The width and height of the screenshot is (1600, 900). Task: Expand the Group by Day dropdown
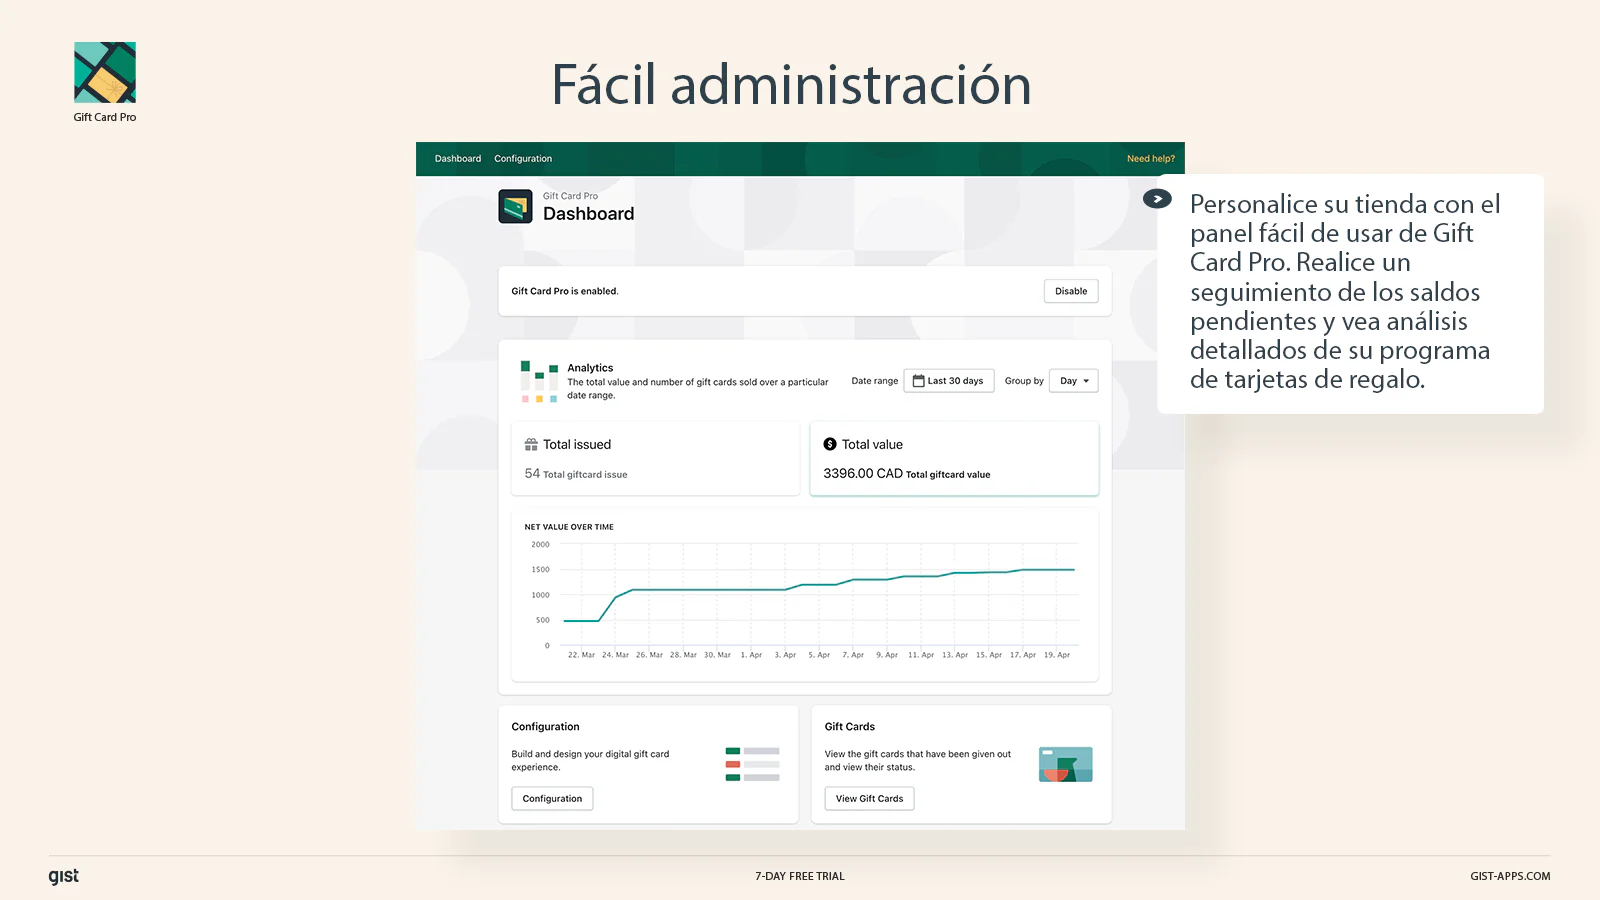[x=1074, y=381]
